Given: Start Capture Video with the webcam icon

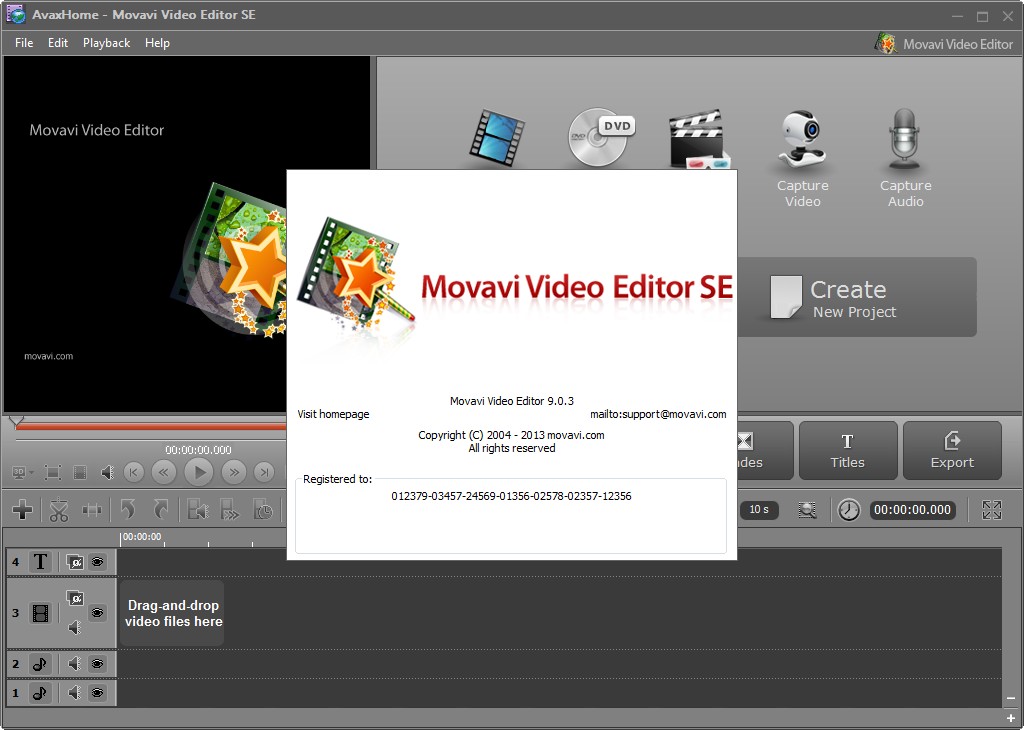Looking at the screenshot, I should point(803,159).
